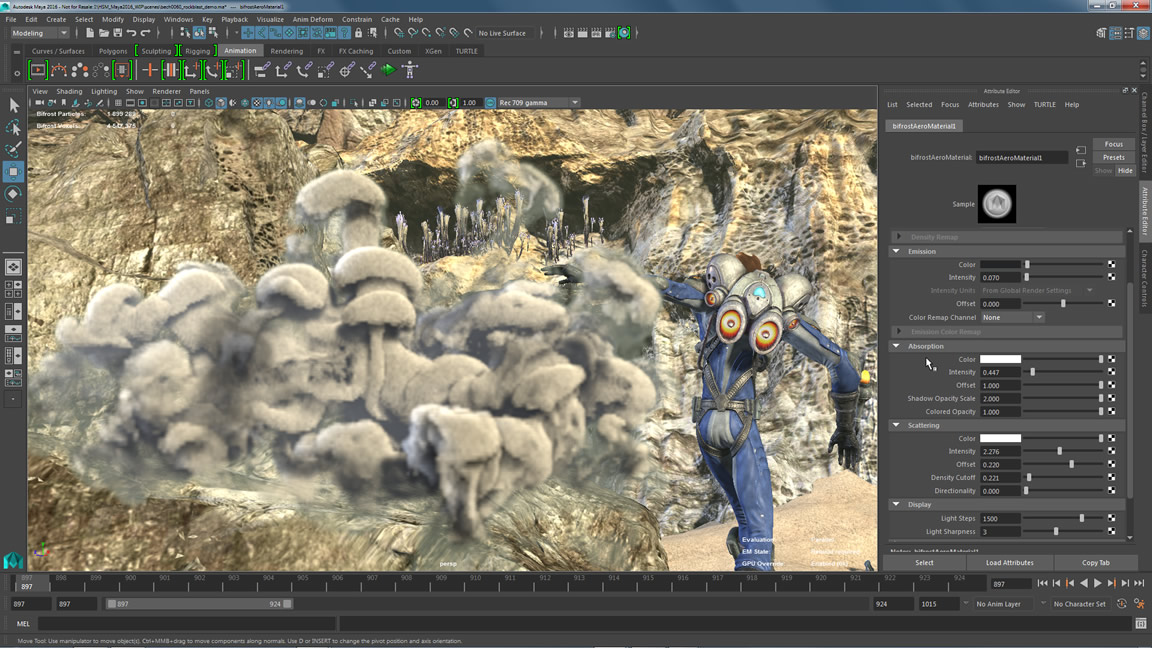Choose the Rotate tool in toolbox

(x=13, y=194)
